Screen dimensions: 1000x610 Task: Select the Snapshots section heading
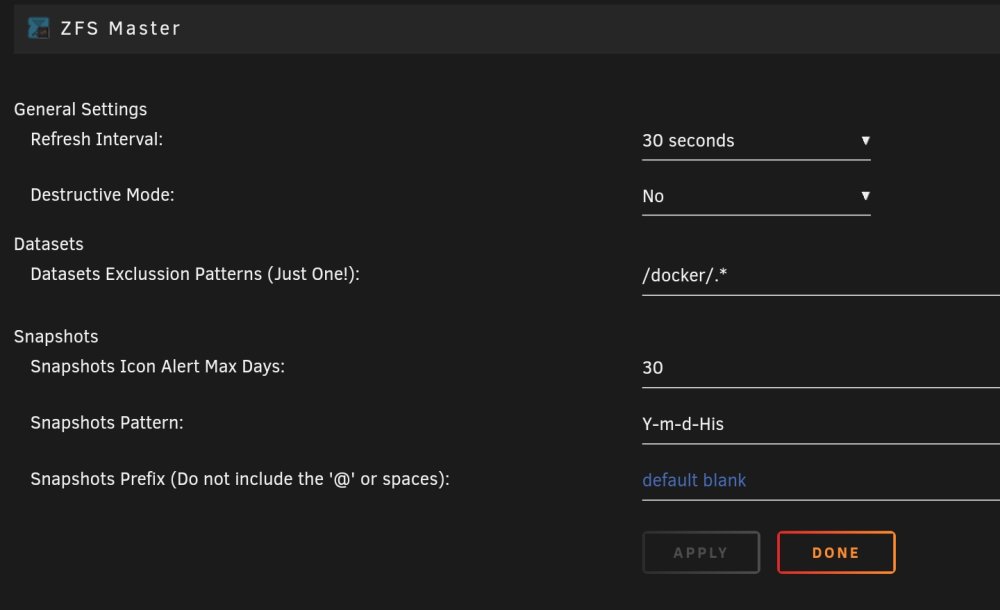(x=56, y=337)
